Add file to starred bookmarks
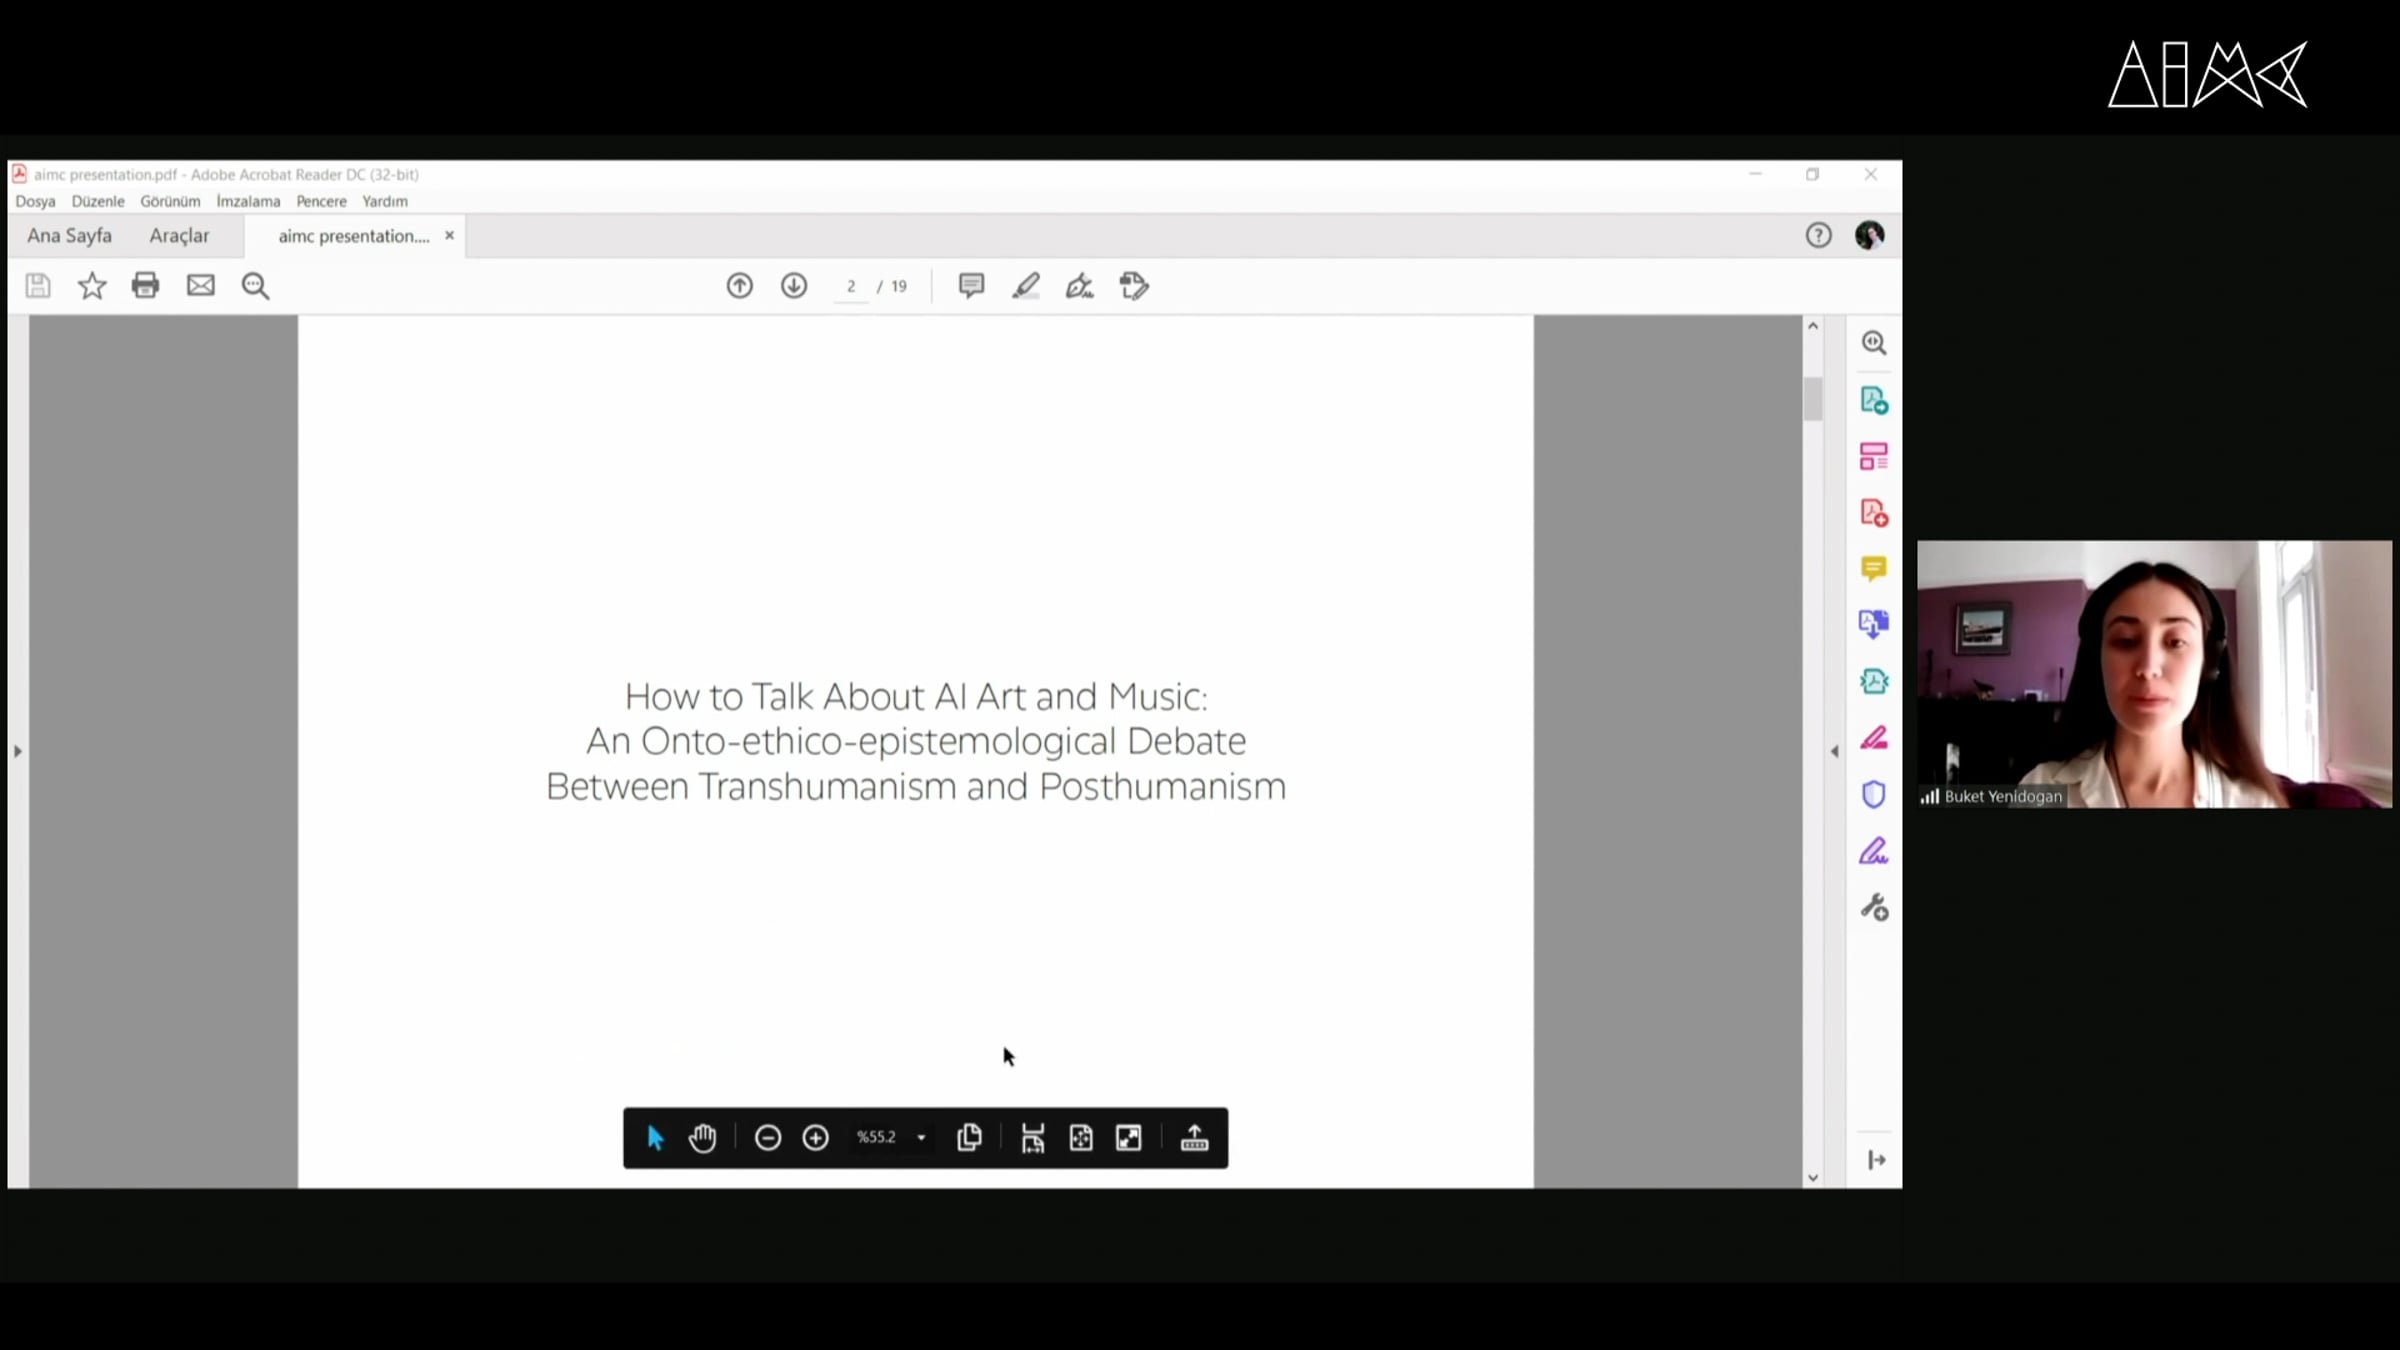This screenshot has width=2400, height=1350. [92, 286]
